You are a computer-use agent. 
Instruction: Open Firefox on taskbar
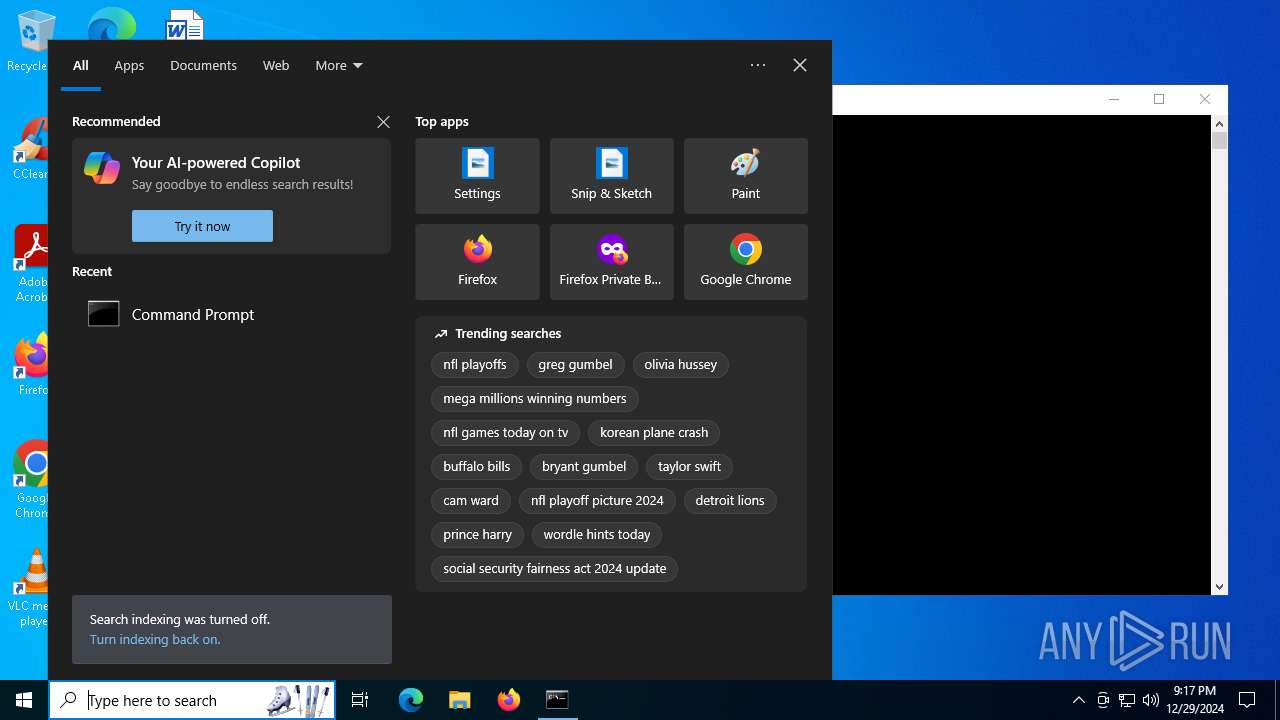508,700
